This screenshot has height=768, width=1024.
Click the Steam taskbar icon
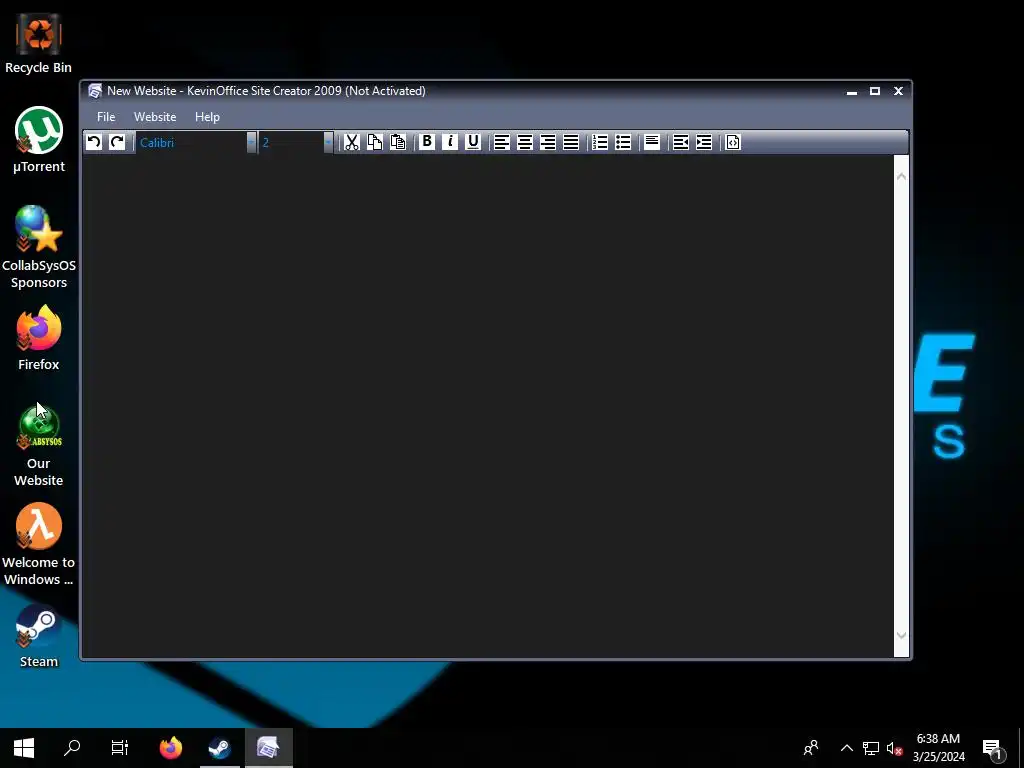219,748
